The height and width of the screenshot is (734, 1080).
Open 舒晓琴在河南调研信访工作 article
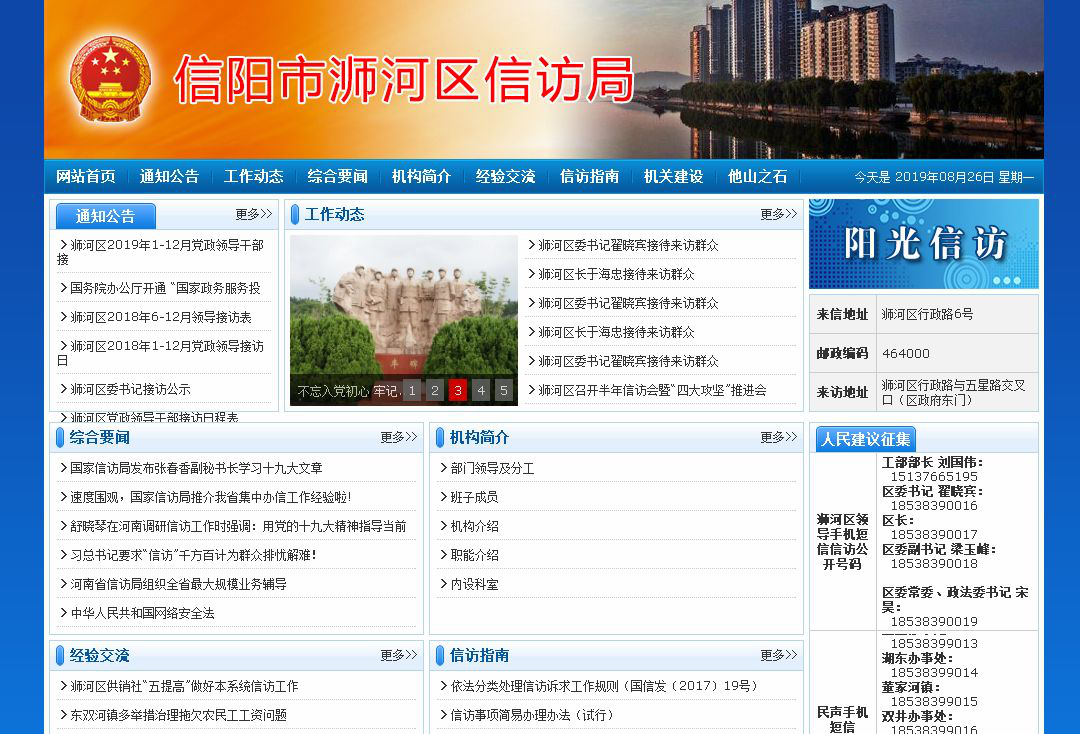point(238,526)
